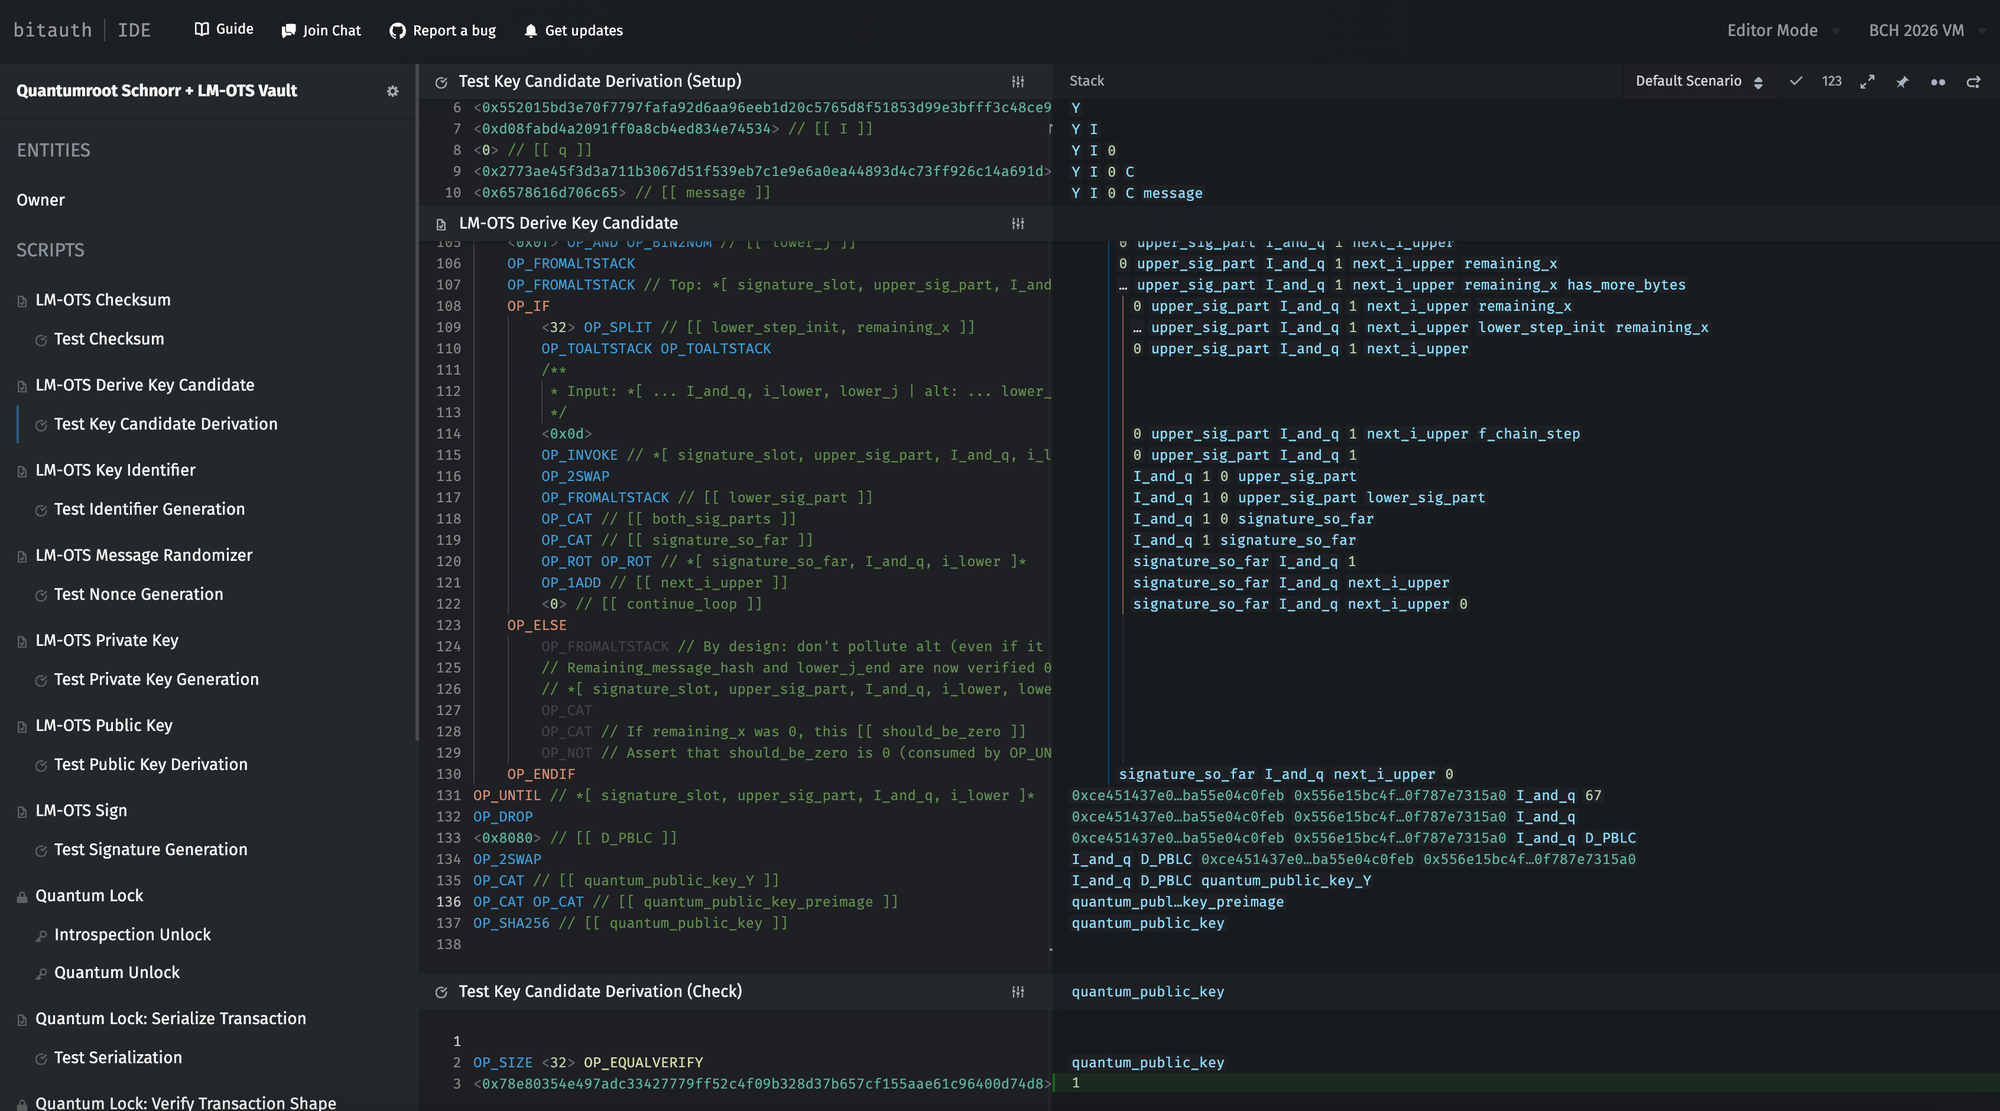
Task: Open the BCH 2026 VM version selector
Action: pyautogui.click(x=1922, y=30)
